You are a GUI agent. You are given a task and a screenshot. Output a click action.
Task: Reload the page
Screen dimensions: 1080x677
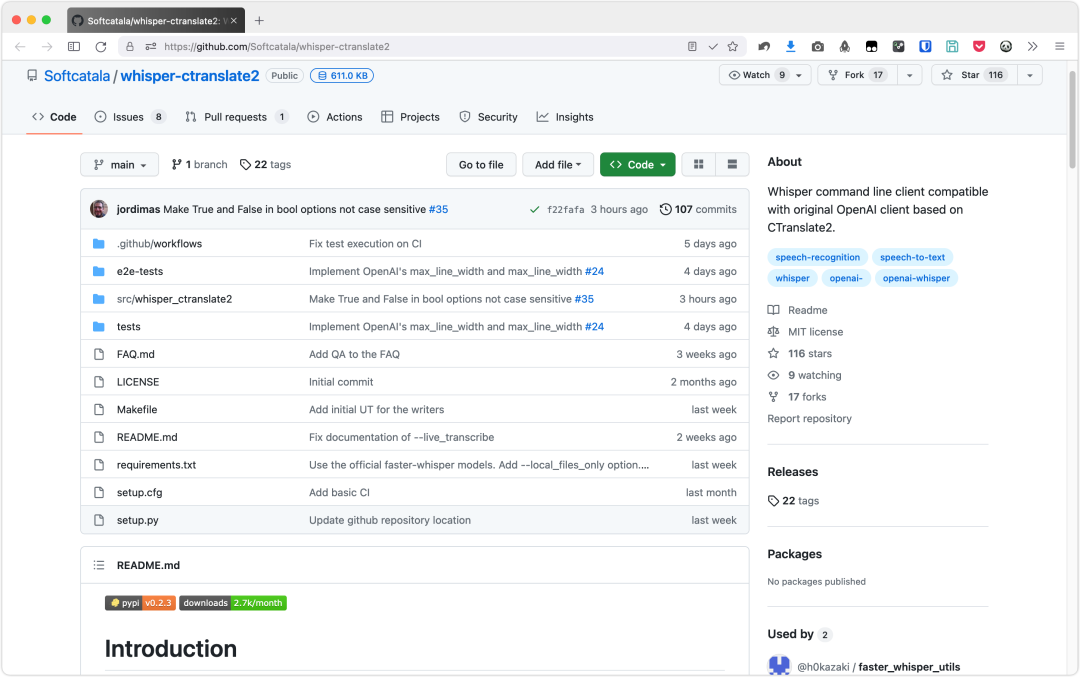(101, 47)
